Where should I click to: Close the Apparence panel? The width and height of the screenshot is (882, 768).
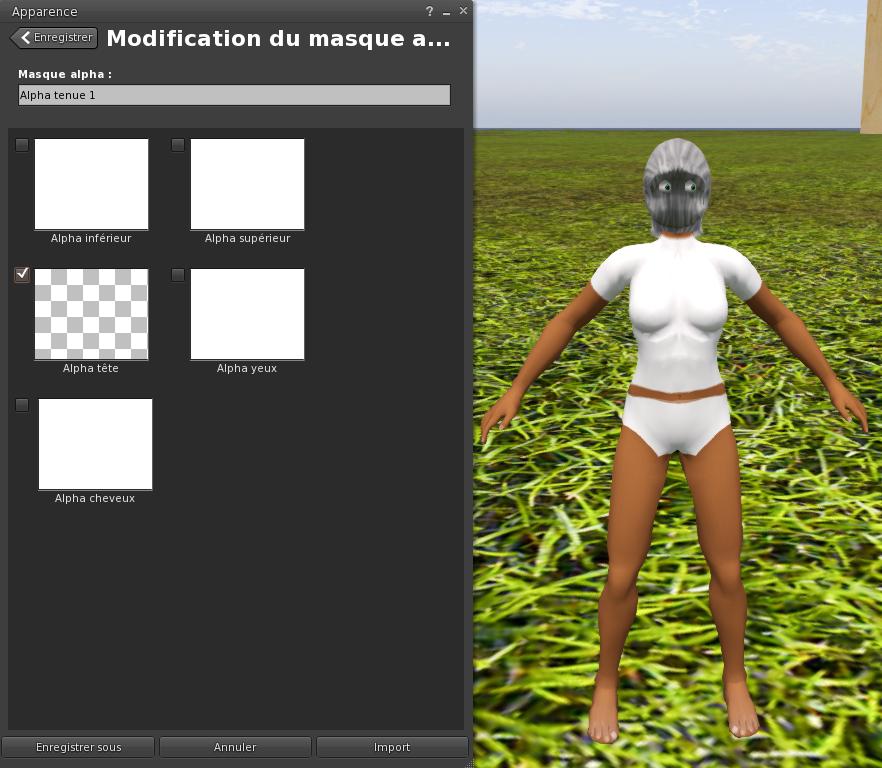tap(463, 11)
